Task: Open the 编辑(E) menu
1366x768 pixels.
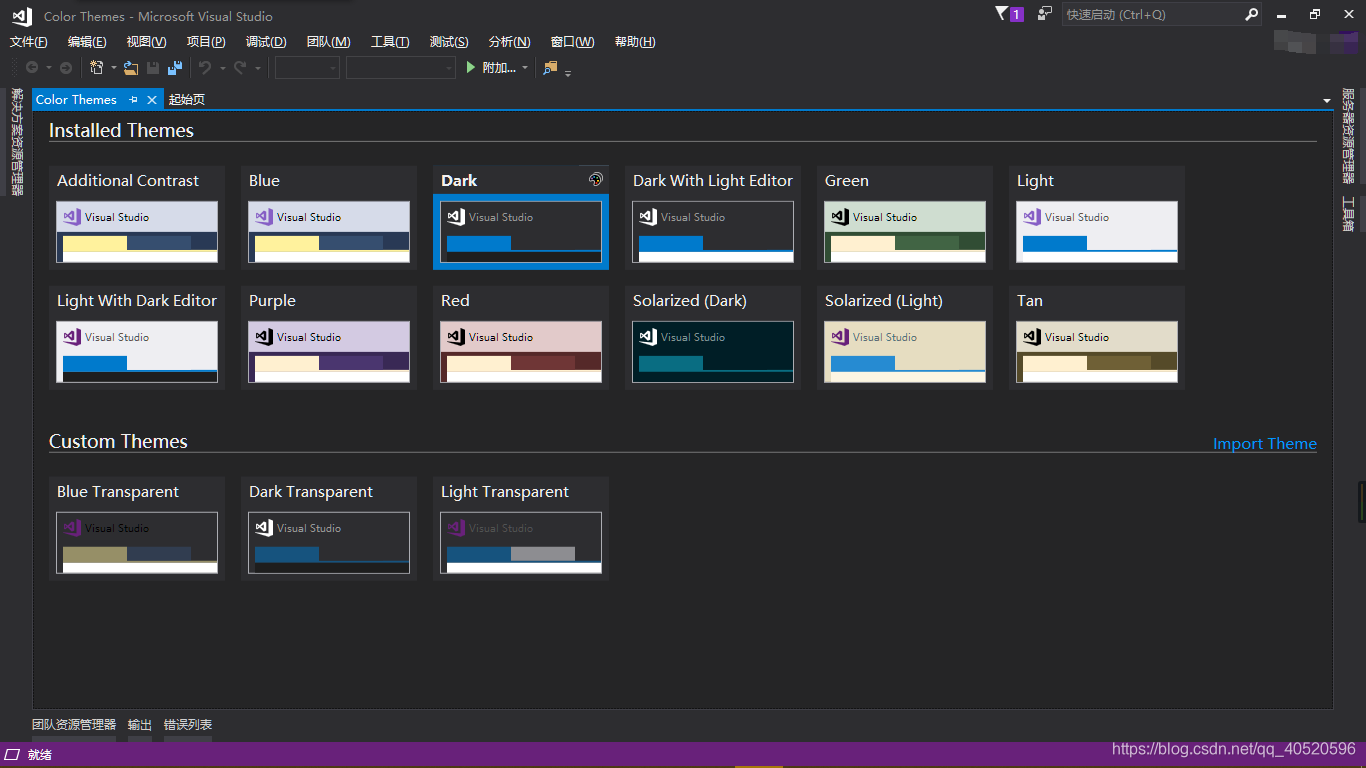Action: [x=87, y=42]
